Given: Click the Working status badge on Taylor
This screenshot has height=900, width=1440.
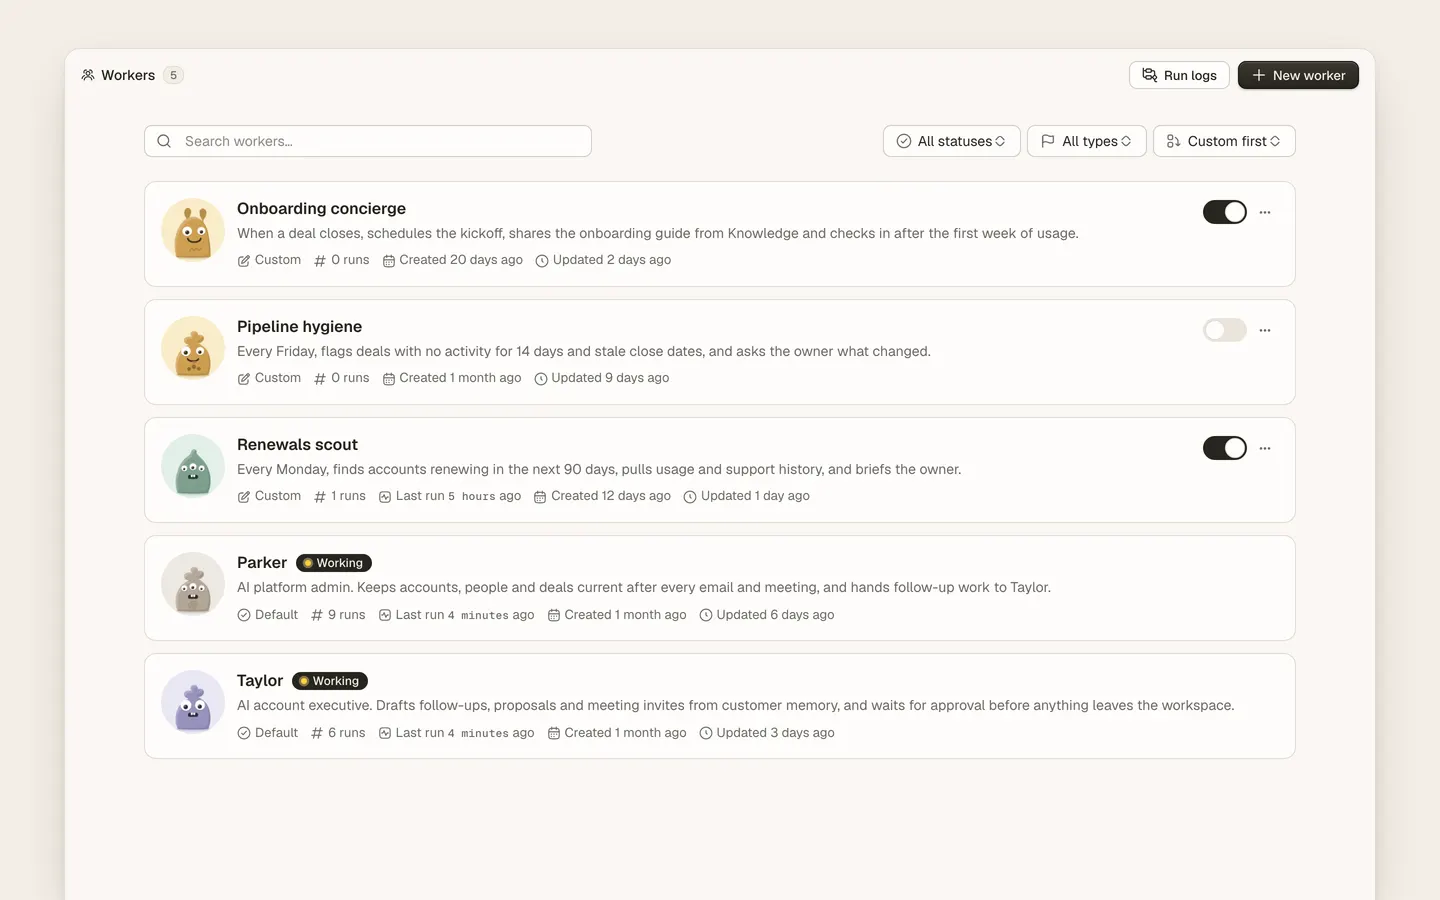Looking at the screenshot, I should pyautogui.click(x=330, y=681).
